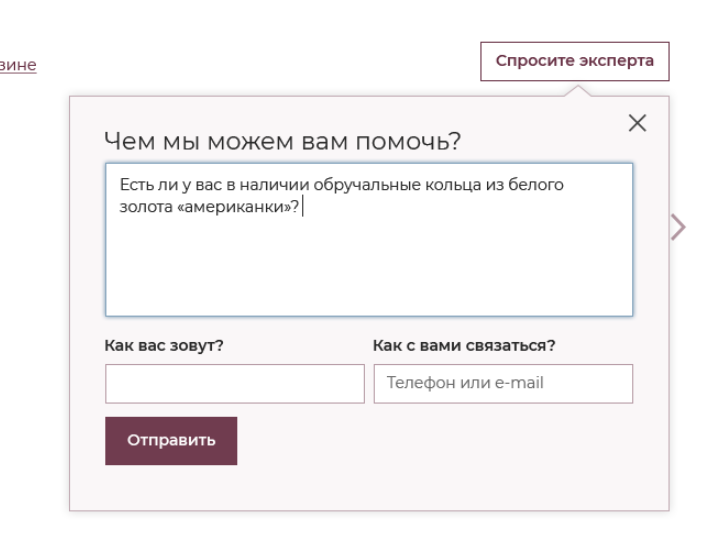Click the Как с вами связаться? label

click(x=464, y=345)
